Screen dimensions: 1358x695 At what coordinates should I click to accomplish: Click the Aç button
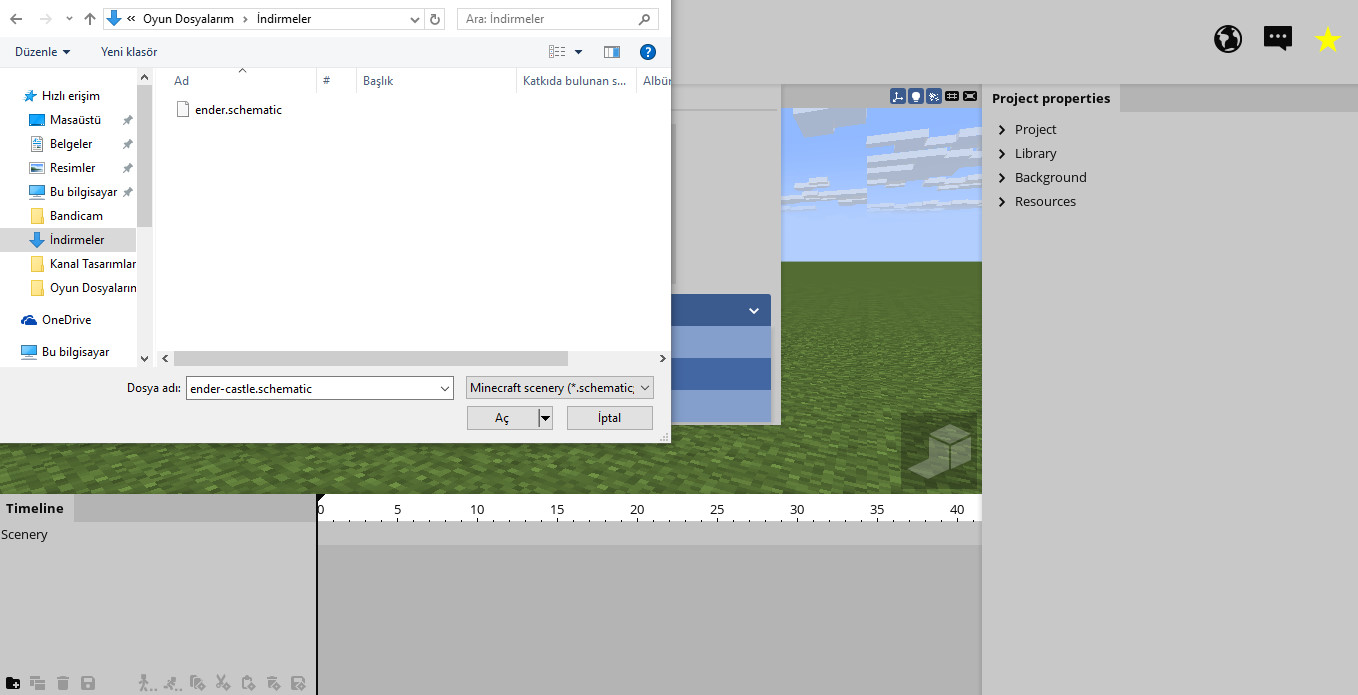pos(502,418)
